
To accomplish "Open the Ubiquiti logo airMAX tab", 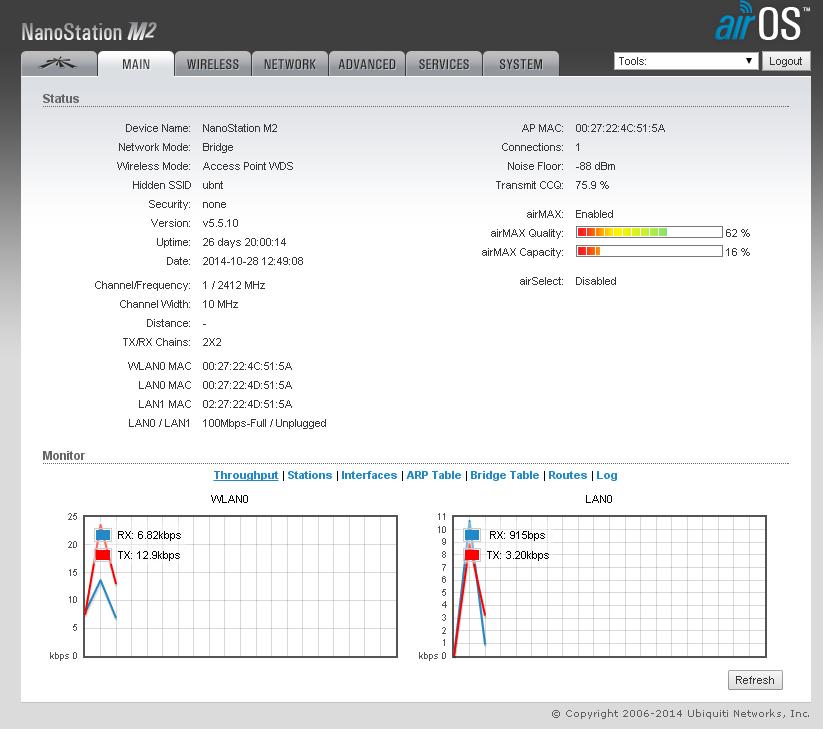I will point(59,64).
